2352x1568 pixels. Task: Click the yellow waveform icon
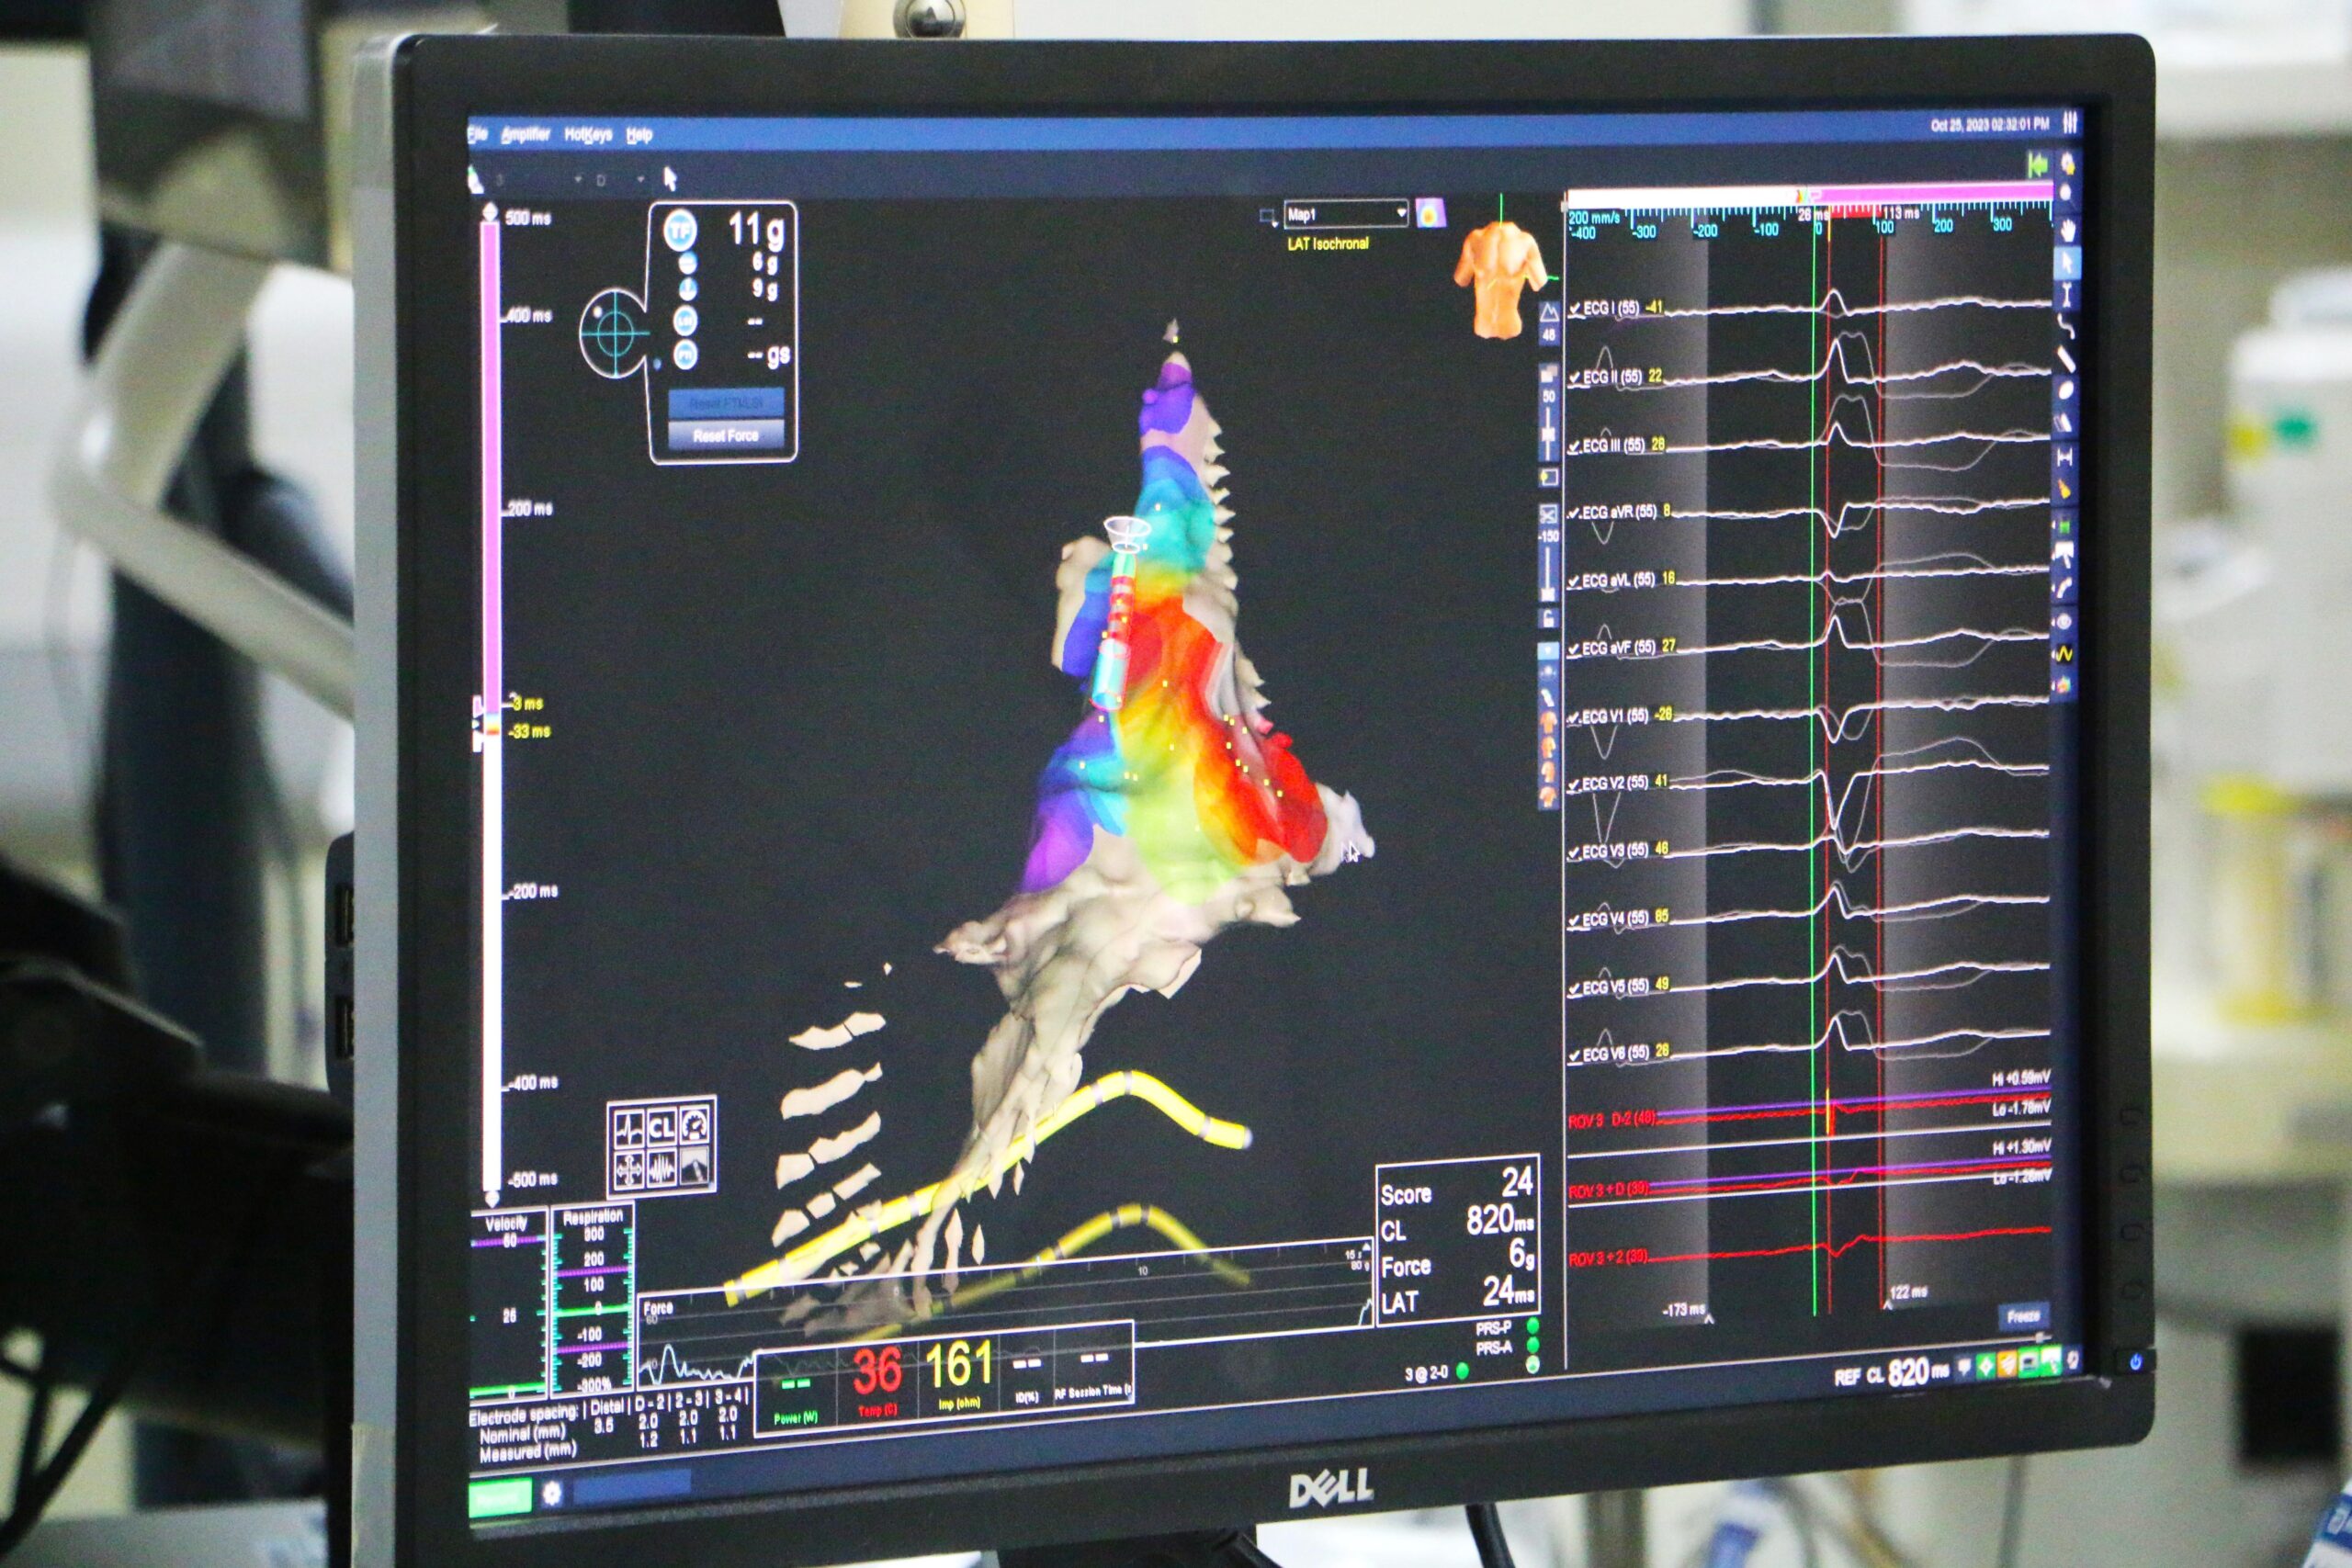[x=2063, y=654]
